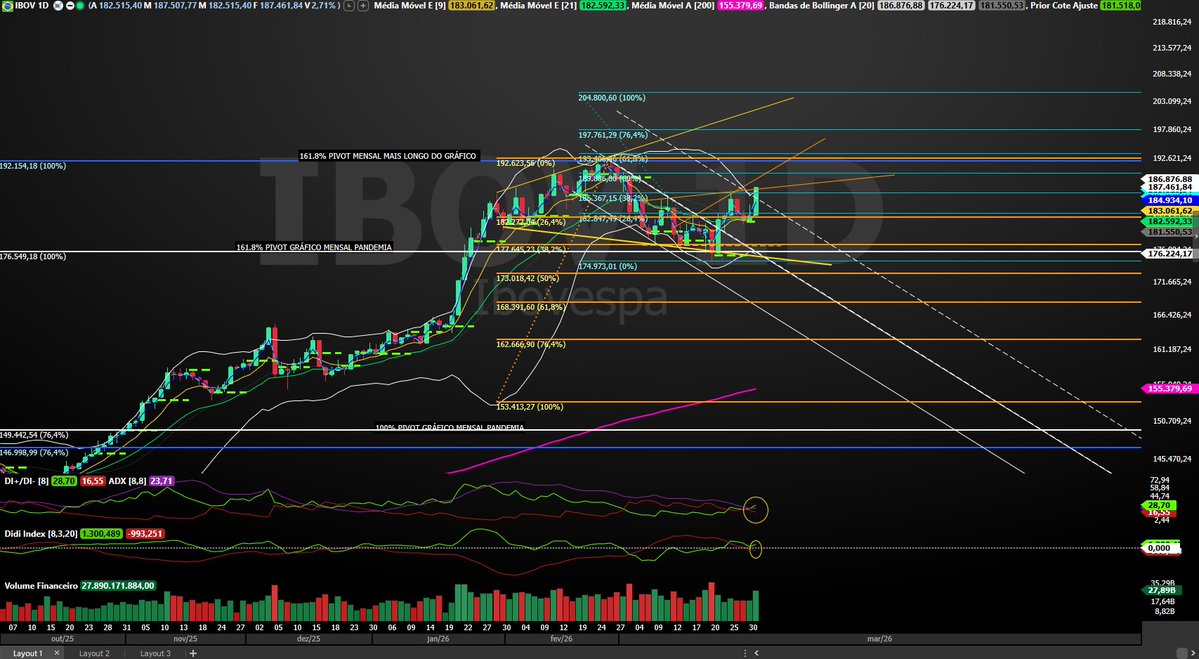This screenshot has width=1199, height=659.
Task: Click Média Móvel E [9] indicator label
Action: coord(410,5)
